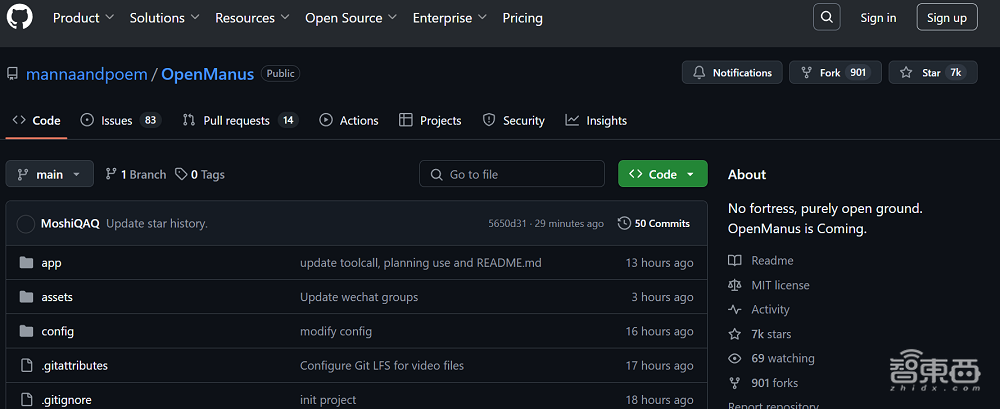The image size is (1000, 409).
Task: Open the Activity pulse link
Action: tap(770, 310)
